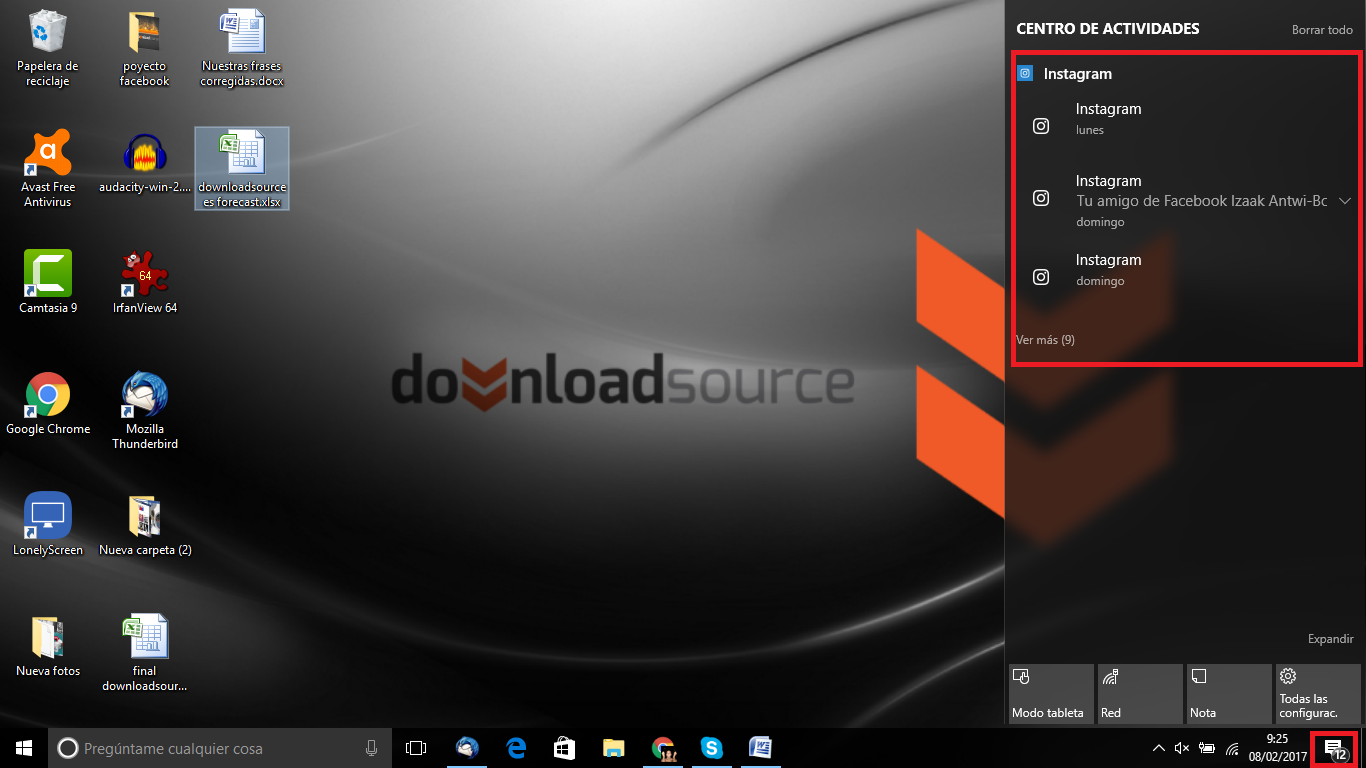Select the audacity-win installer icon
This screenshot has height=768, width=1366.
point(145,162)
